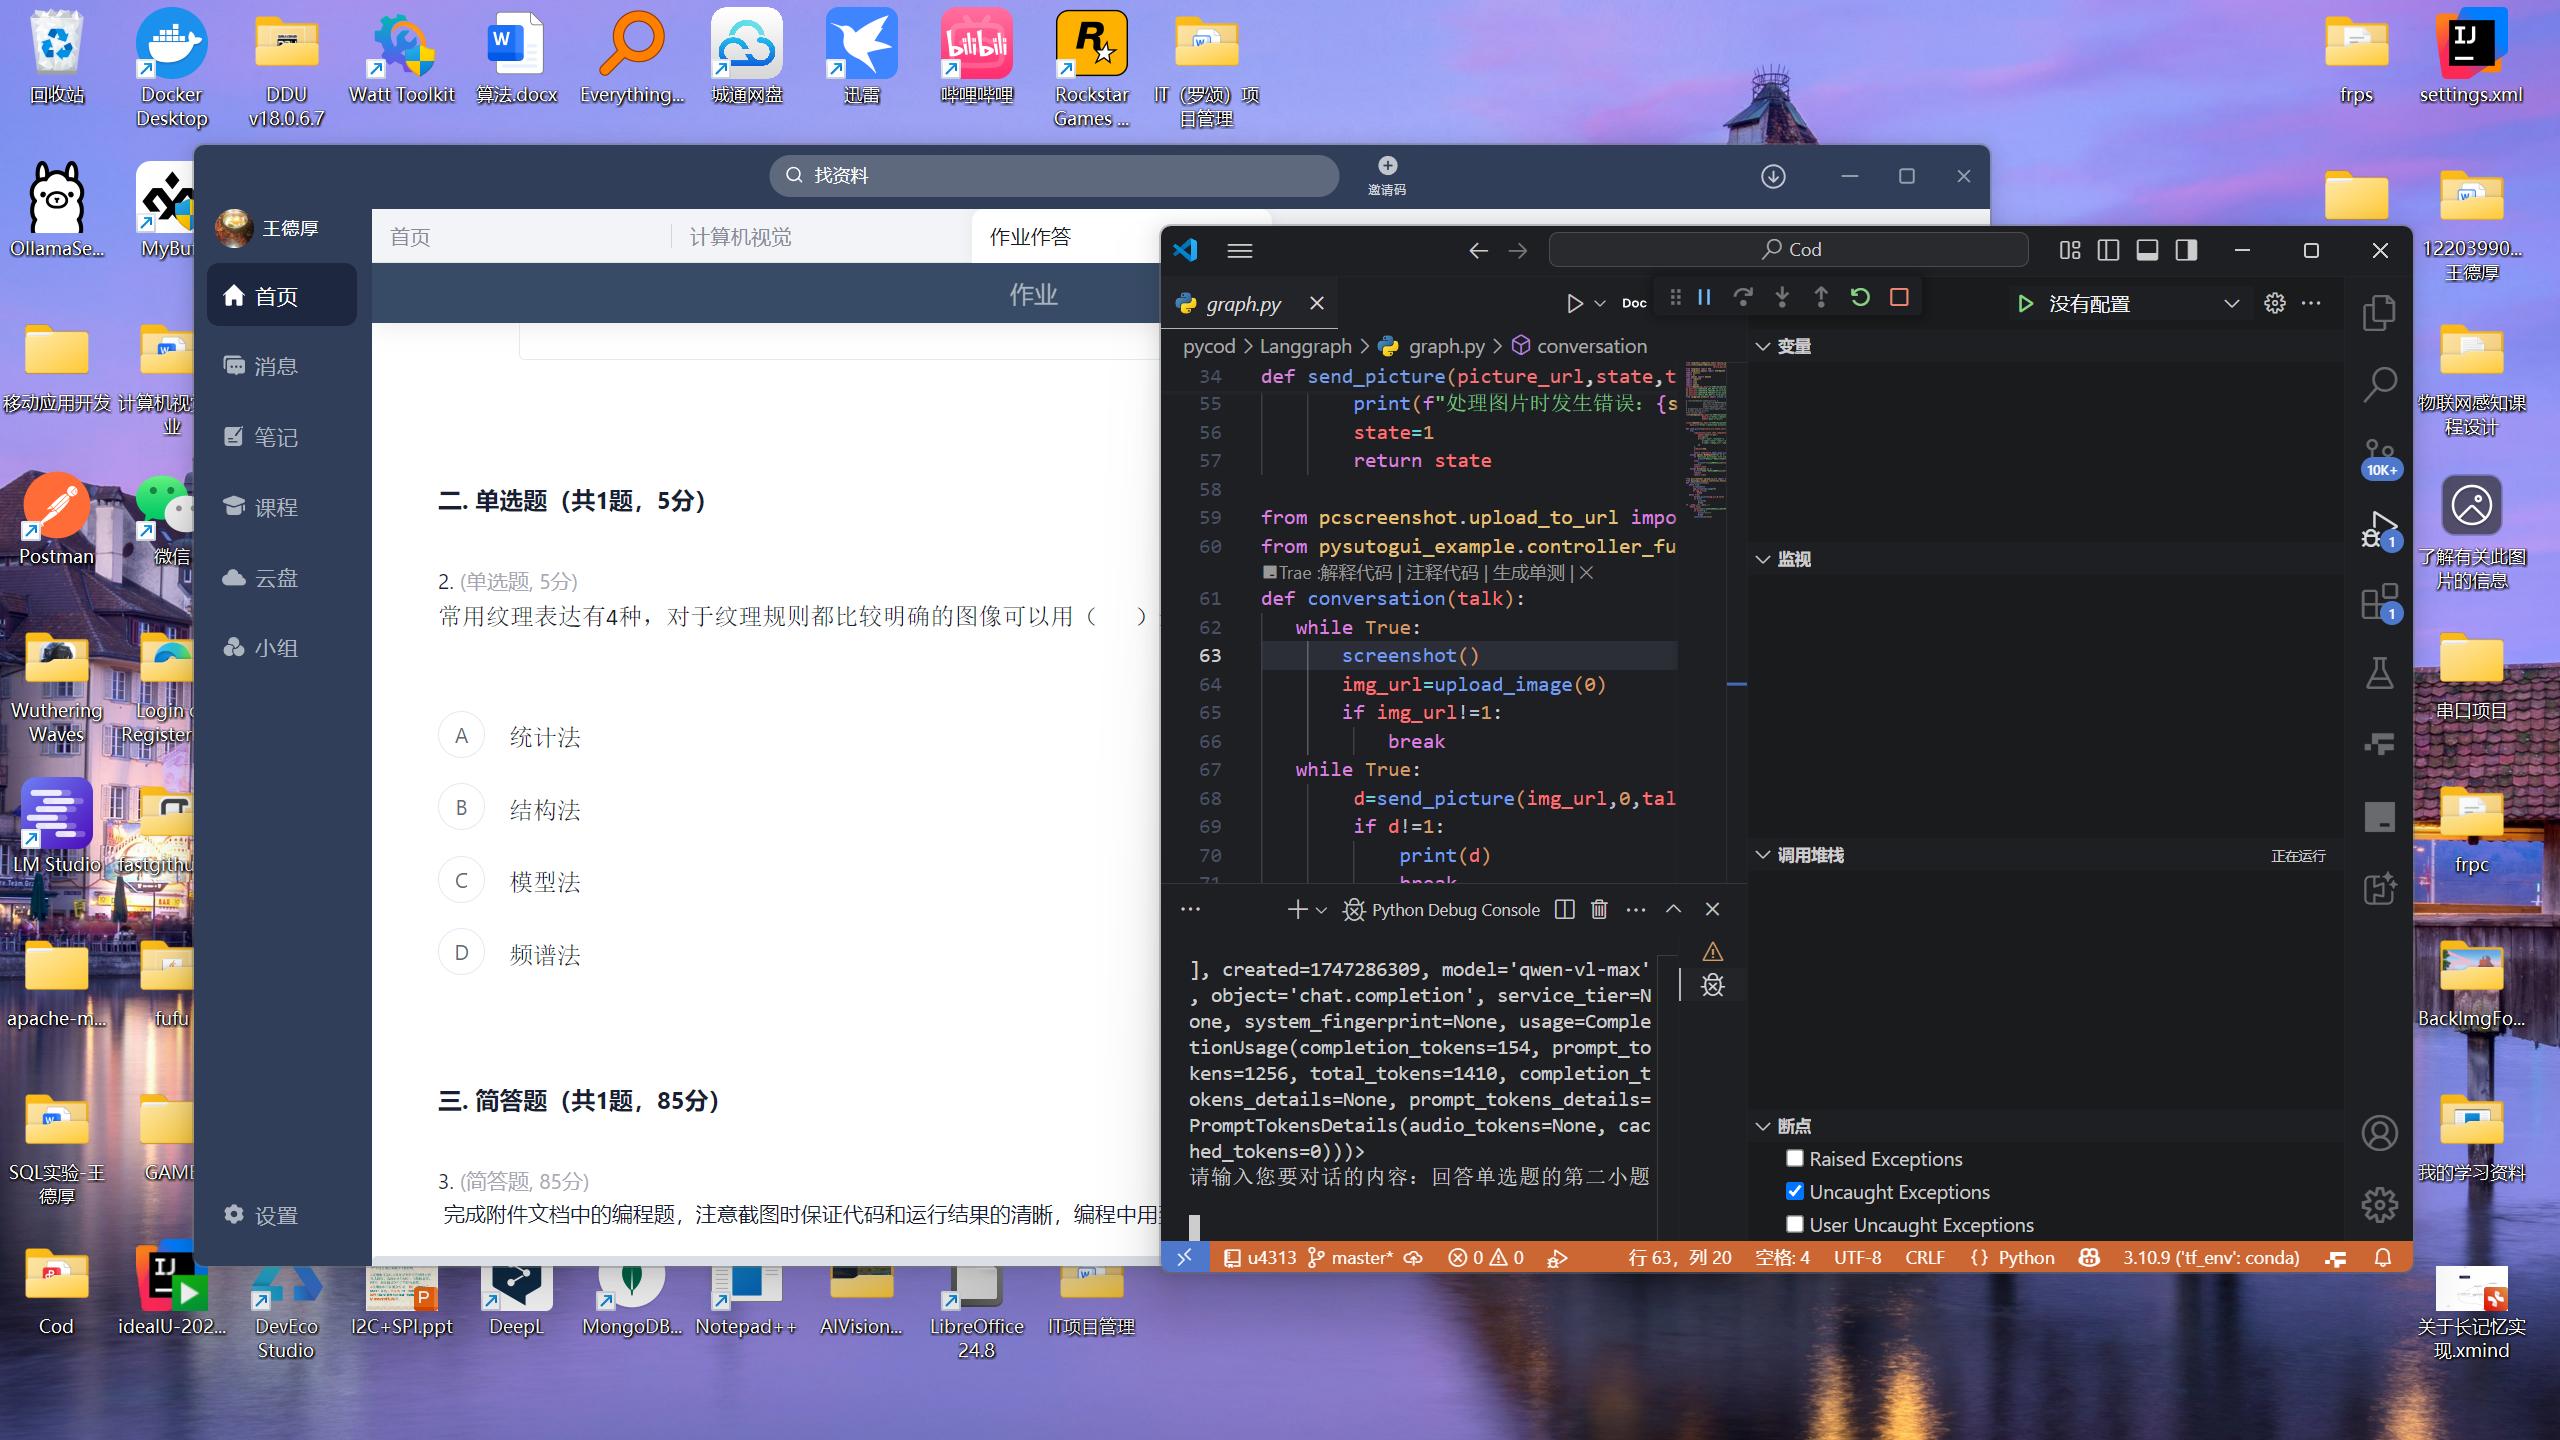This screenshot has width=2560, height=1440.
Task: Select answer B 结构法
Action: tap(461, 808)
